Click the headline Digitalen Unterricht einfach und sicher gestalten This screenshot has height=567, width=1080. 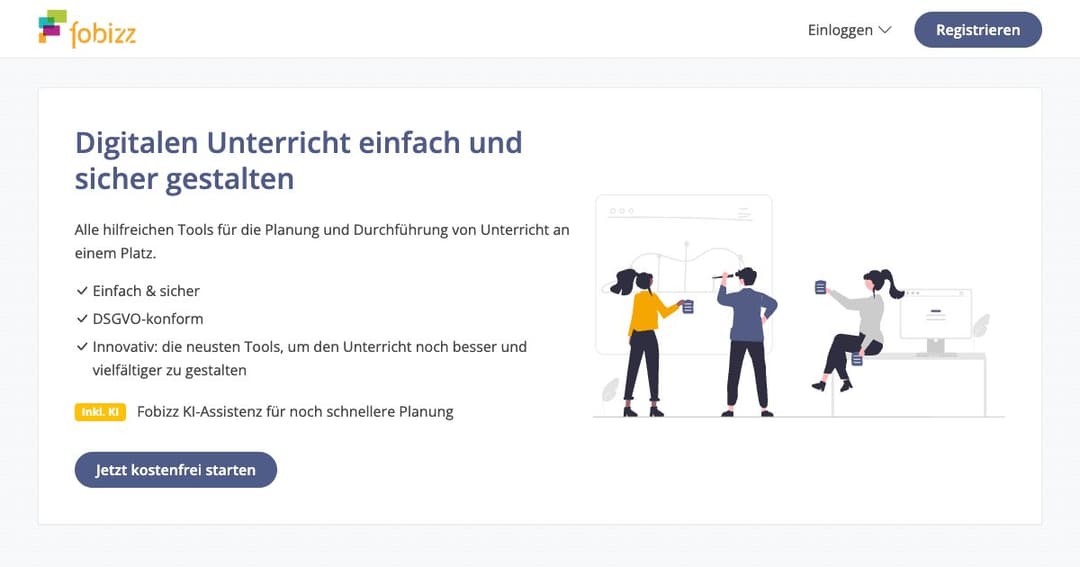click(x=298, y=161)
